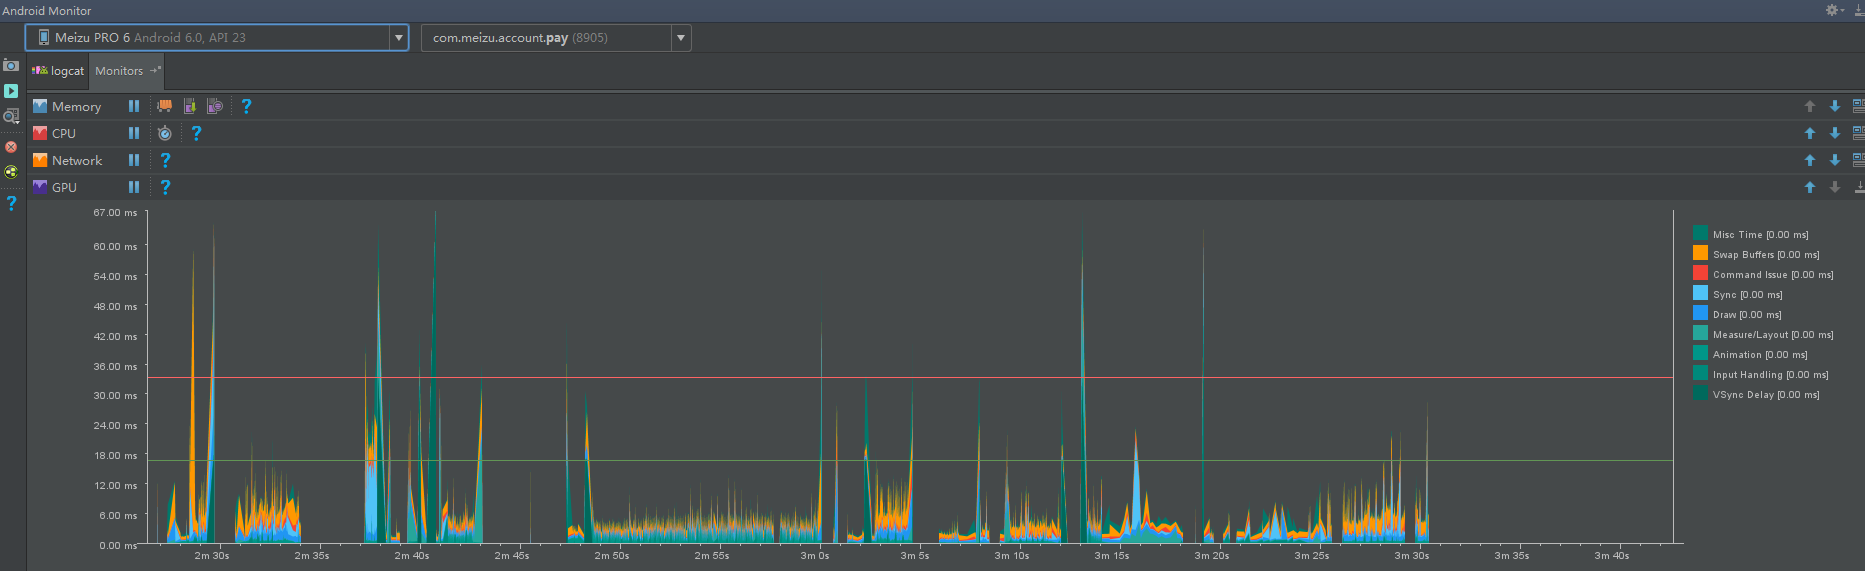Image resolution: width=1865 pixels, height=571 pixels.
Task: Pause the CPU monitor
Action: [134, 133]
